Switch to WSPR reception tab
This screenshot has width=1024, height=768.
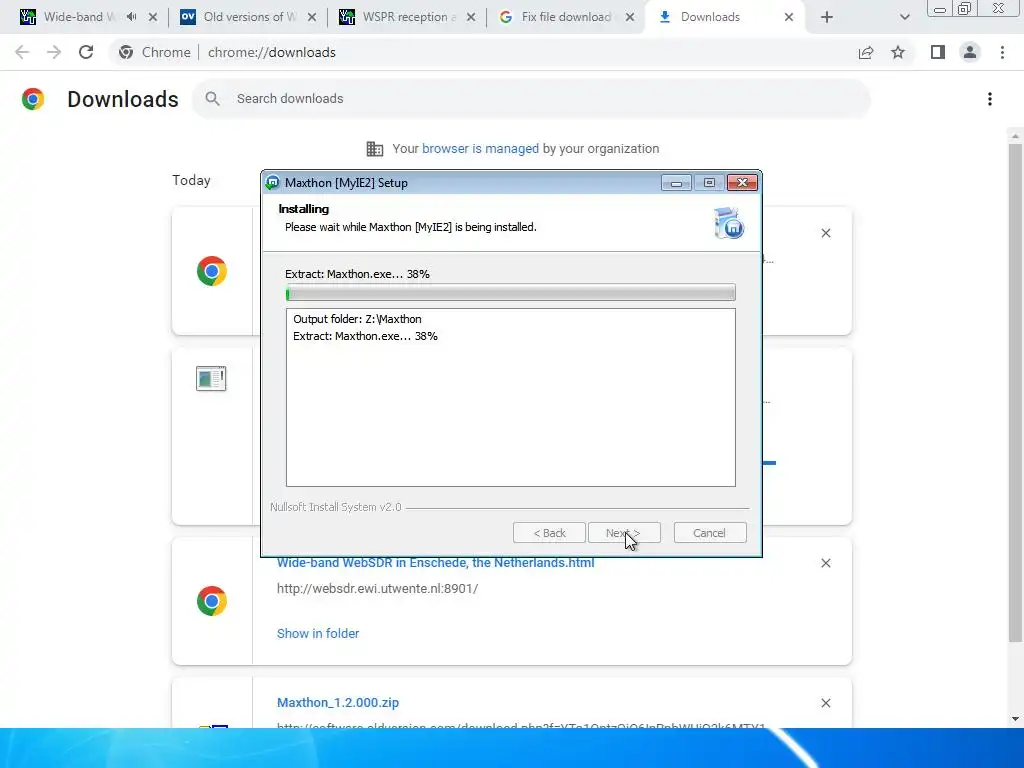pyautogui.click(x=408, y=17)
